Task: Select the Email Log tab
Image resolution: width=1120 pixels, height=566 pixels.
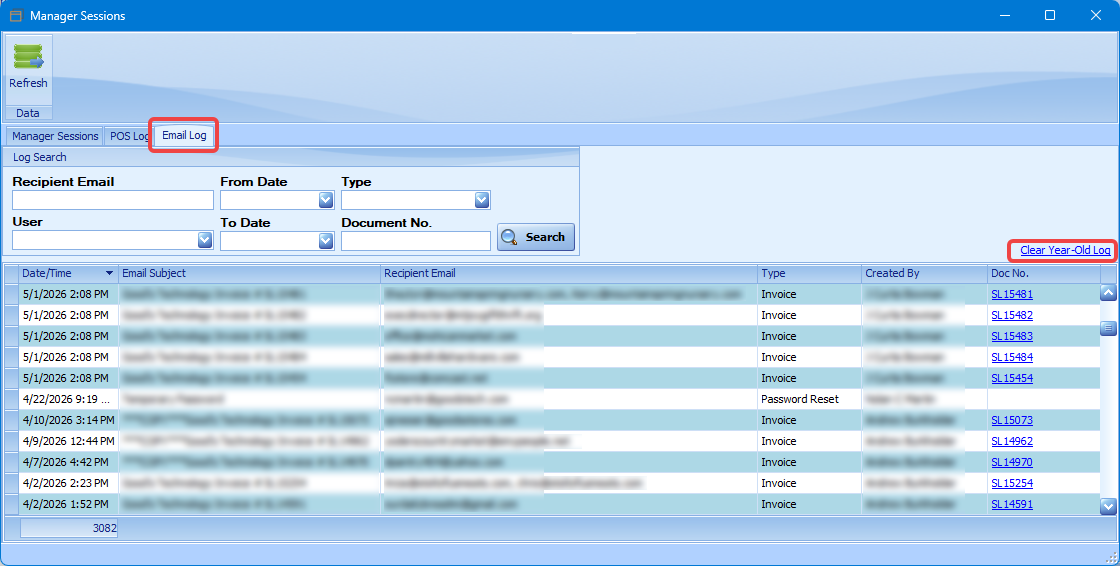Action: click(184, 135)
